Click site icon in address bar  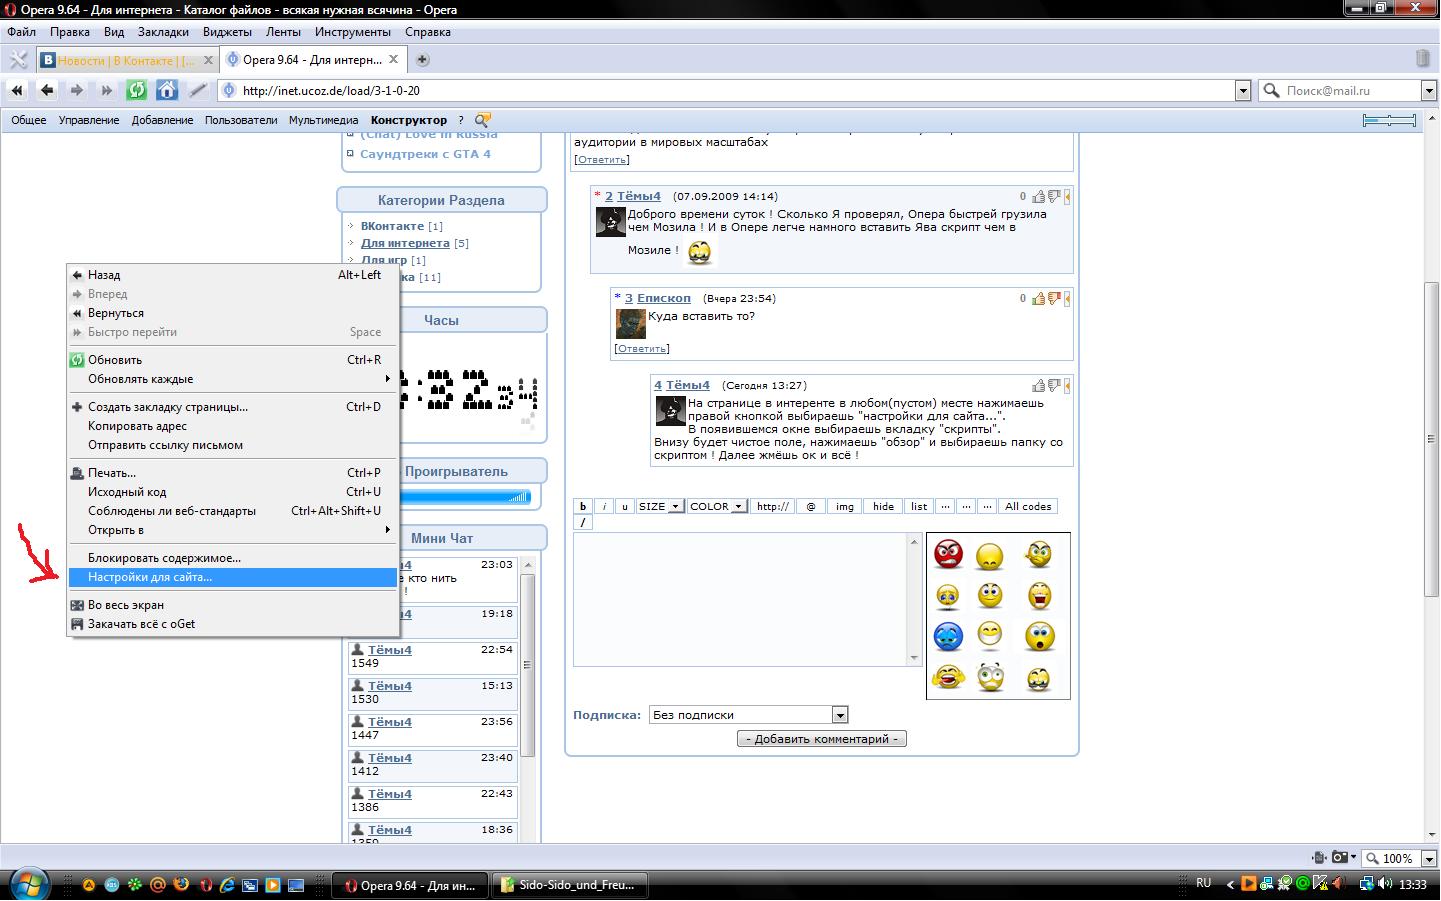pyautogui.click(x=229, y=90)
